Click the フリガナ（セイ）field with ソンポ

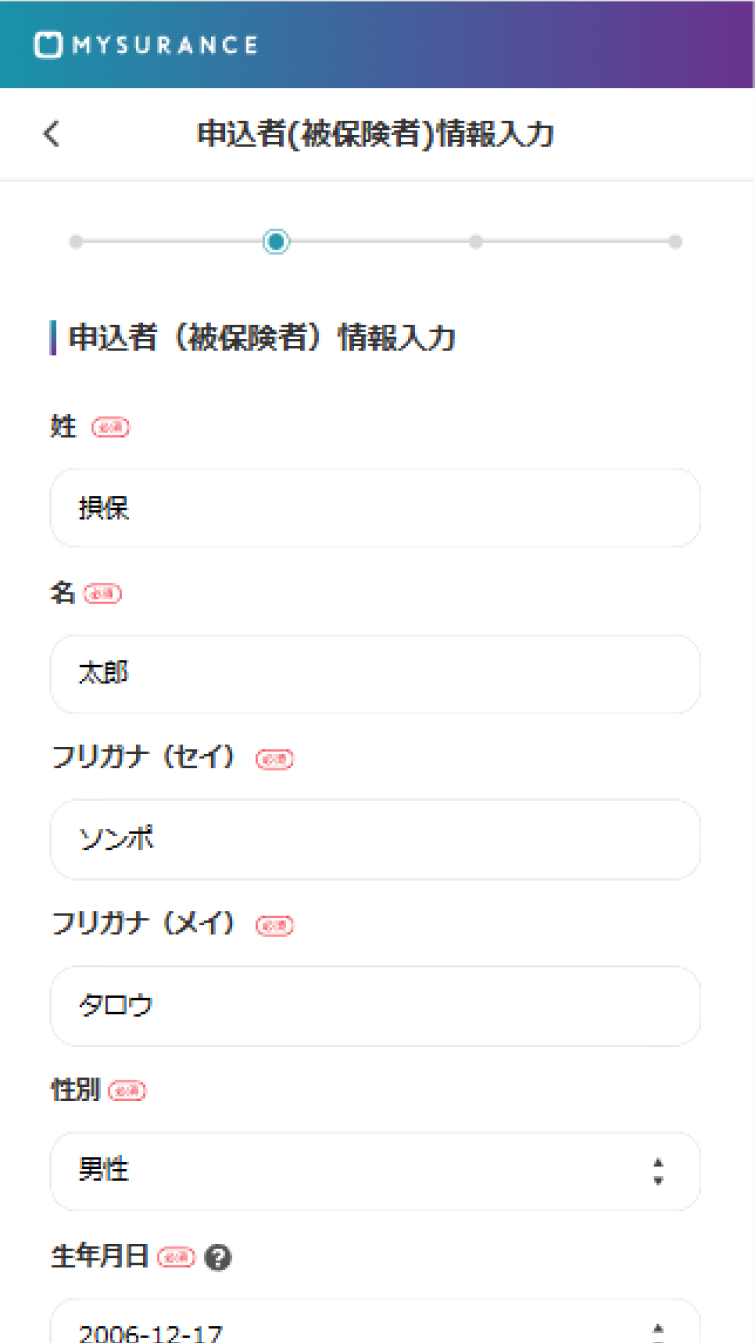click(x=375, y=840)
